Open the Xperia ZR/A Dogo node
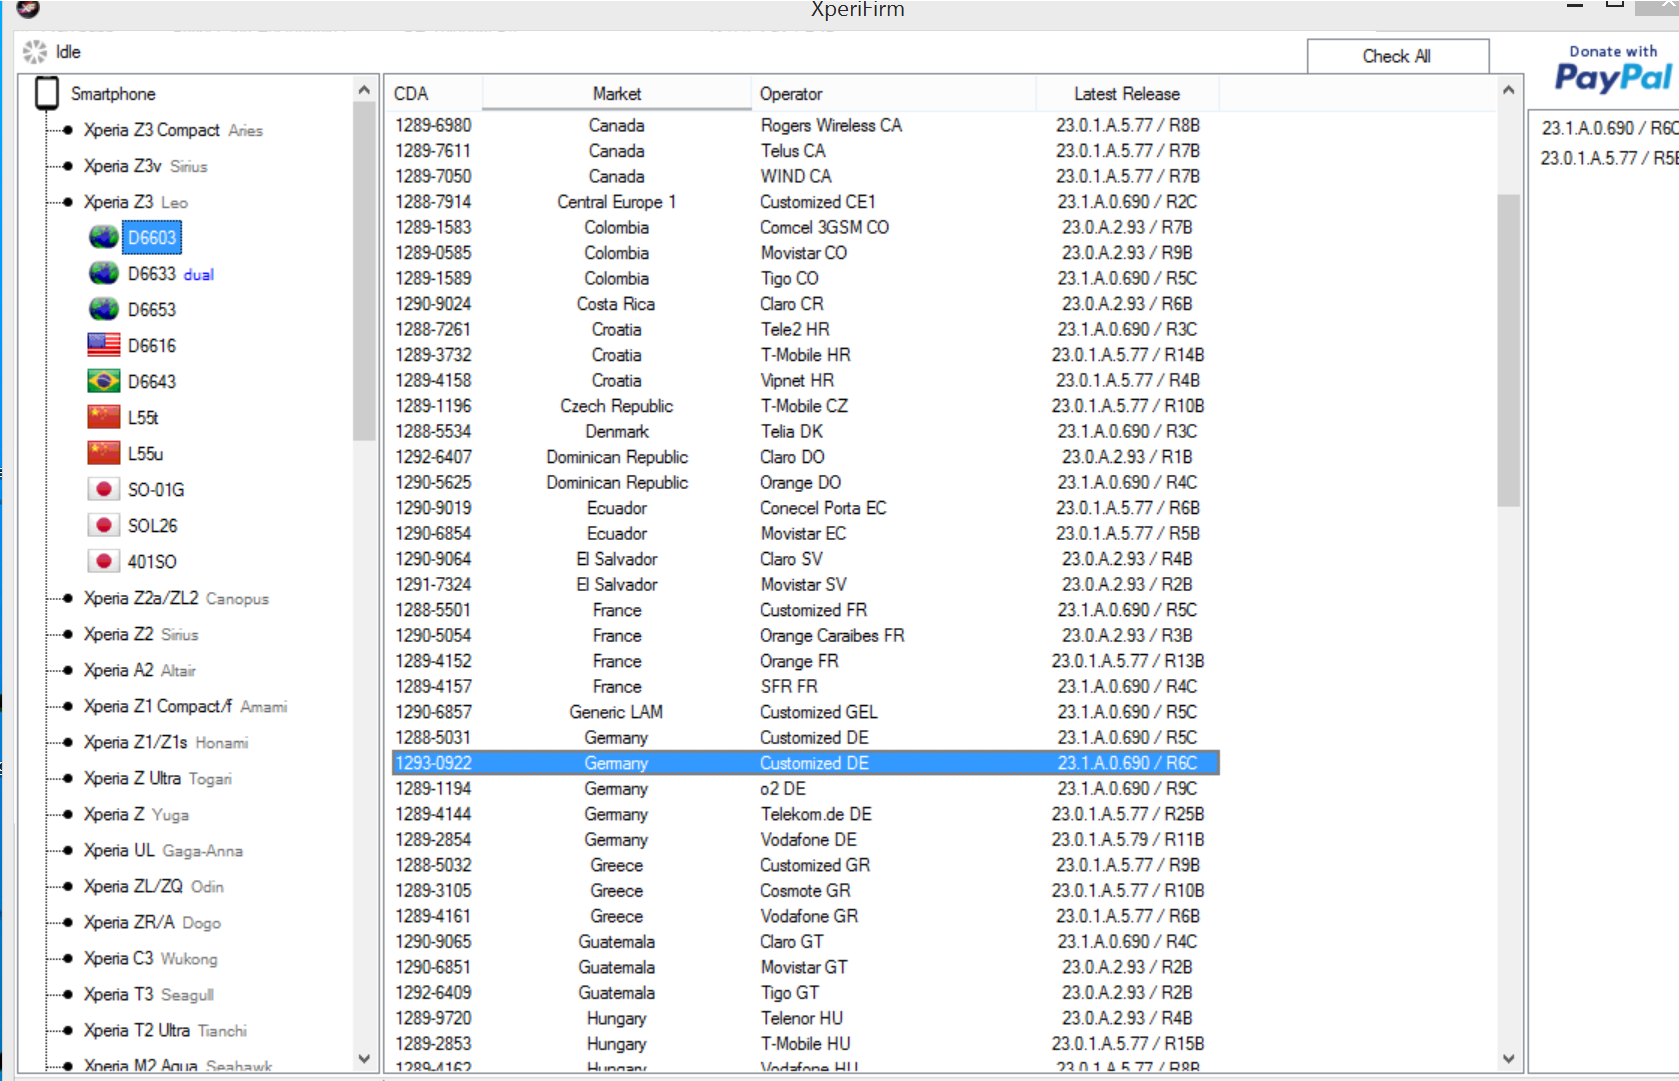 click(x=152, y=922)
